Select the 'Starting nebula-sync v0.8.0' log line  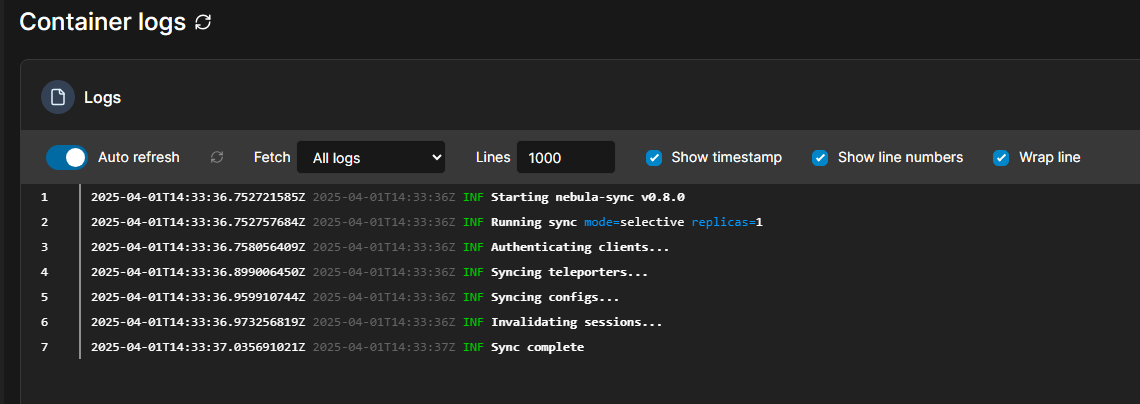point(587,197)
